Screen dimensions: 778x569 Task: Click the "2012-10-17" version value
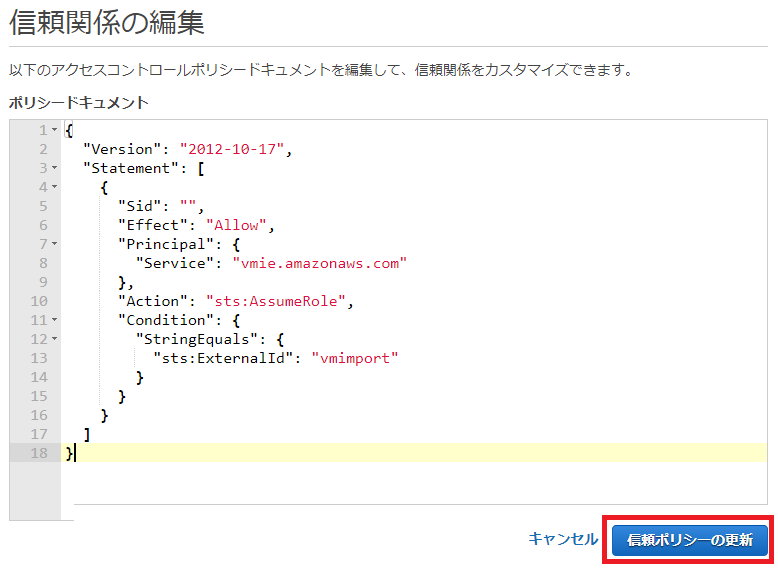point(232,149)
